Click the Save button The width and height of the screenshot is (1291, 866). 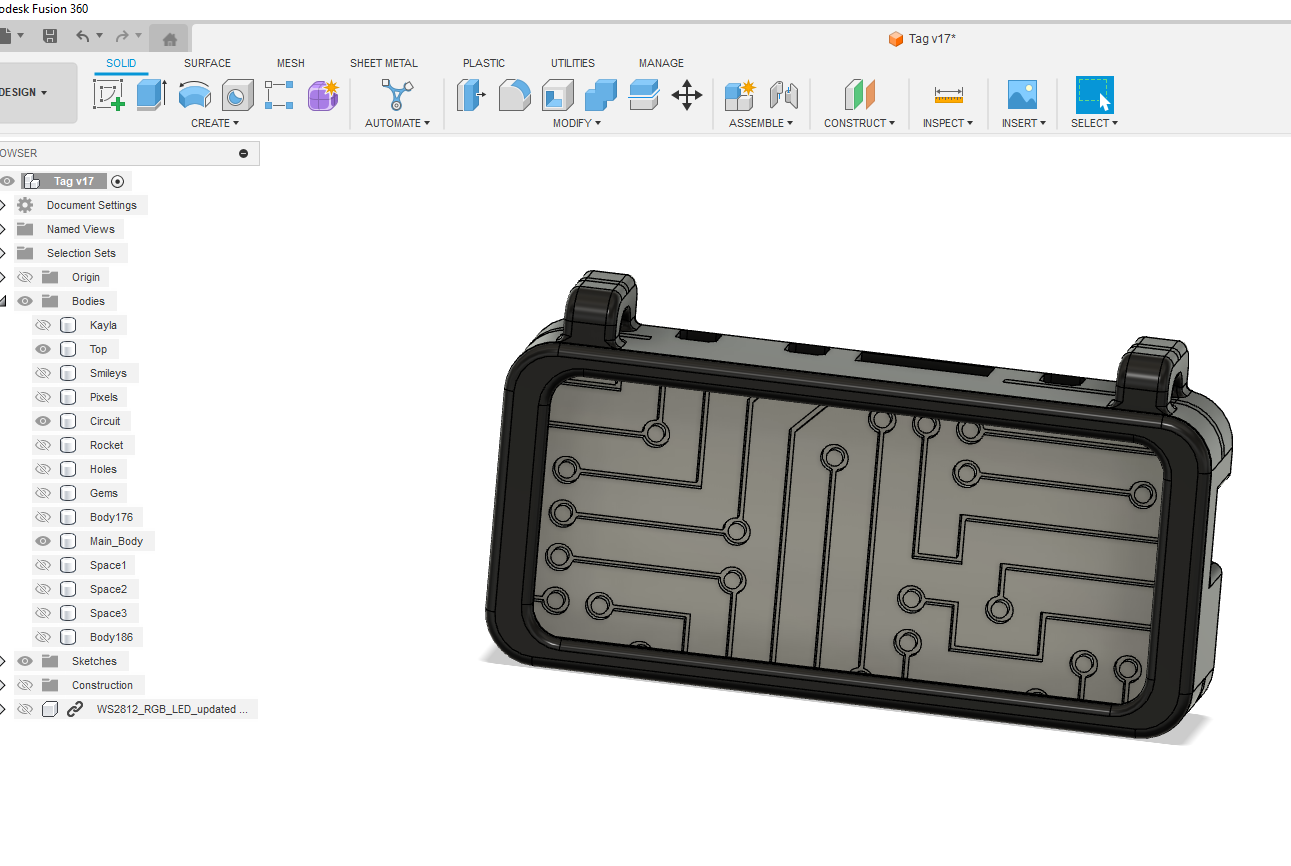[49, 35]
